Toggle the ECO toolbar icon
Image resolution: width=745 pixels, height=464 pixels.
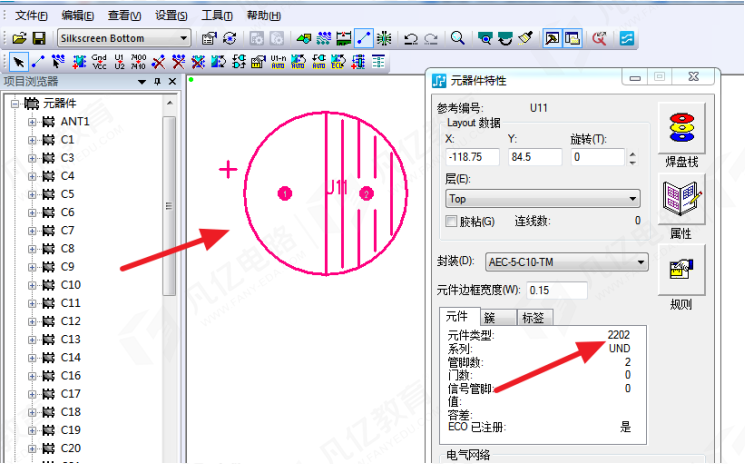(363, 38)
